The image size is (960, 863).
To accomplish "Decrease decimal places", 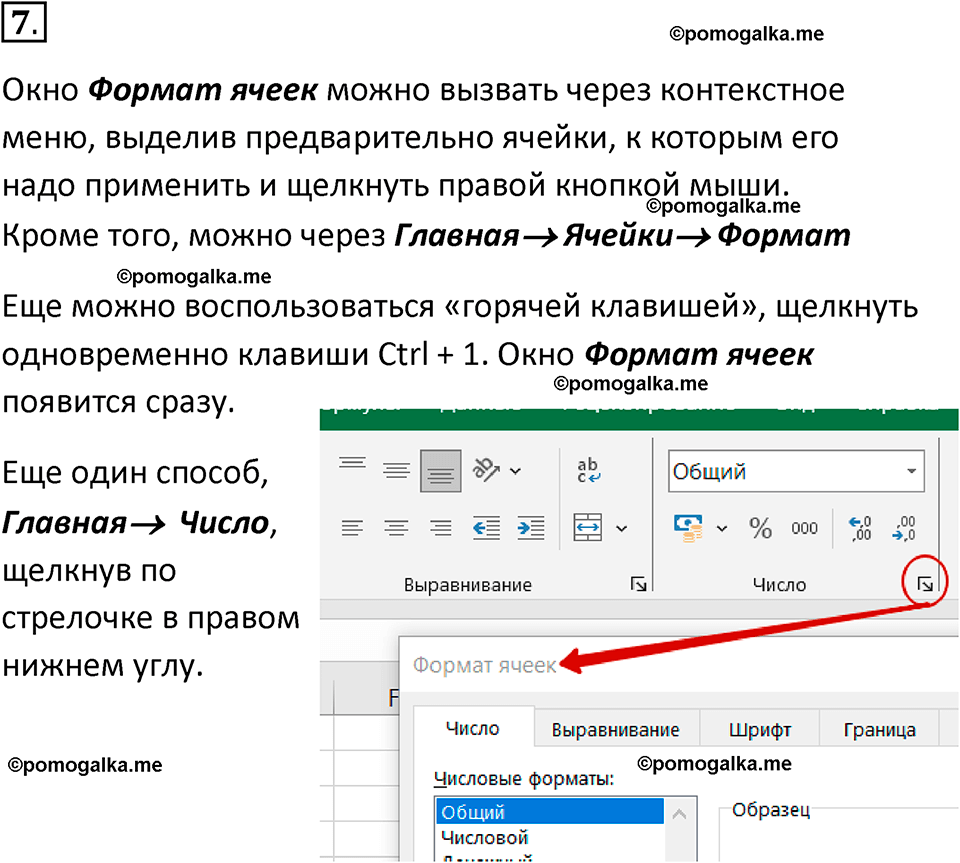I will coord(904,528).
